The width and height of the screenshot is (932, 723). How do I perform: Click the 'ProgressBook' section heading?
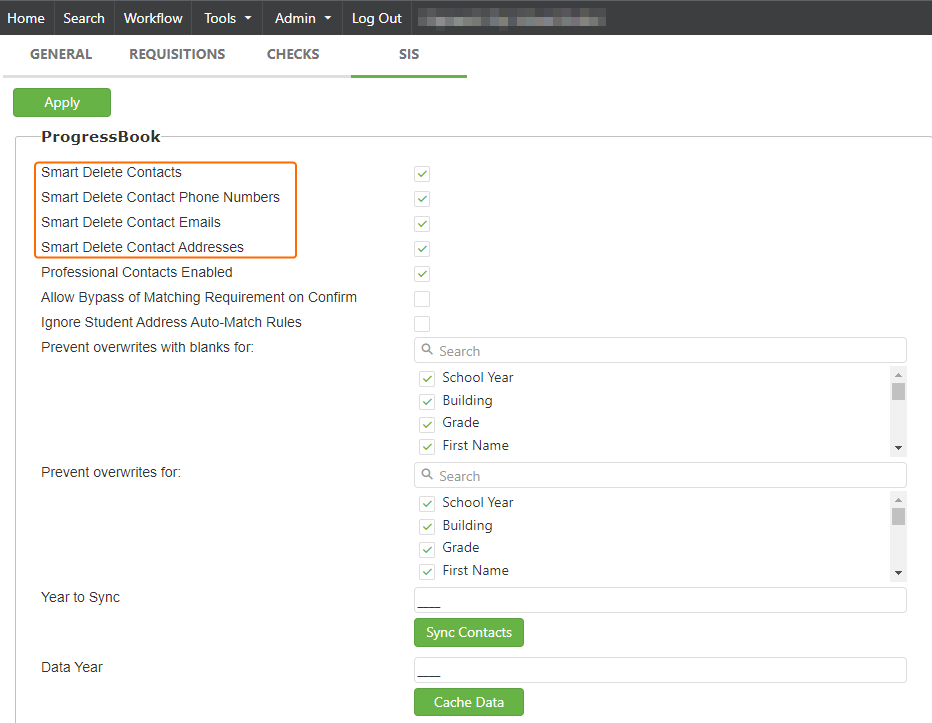(101, 137)
